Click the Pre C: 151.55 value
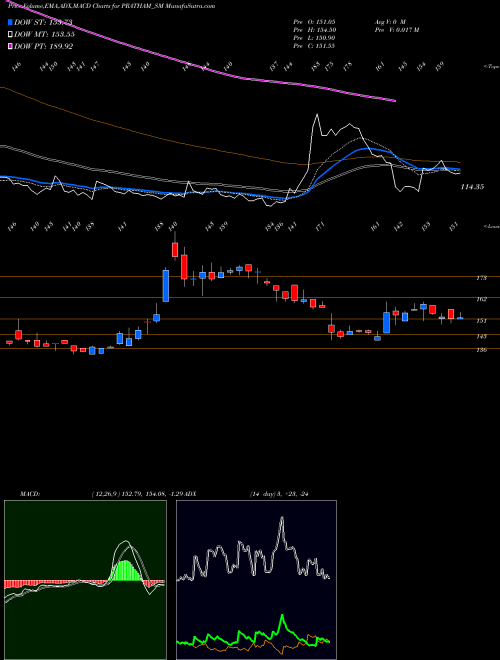Viewport: 500px width, 660px height. point(314,46)
